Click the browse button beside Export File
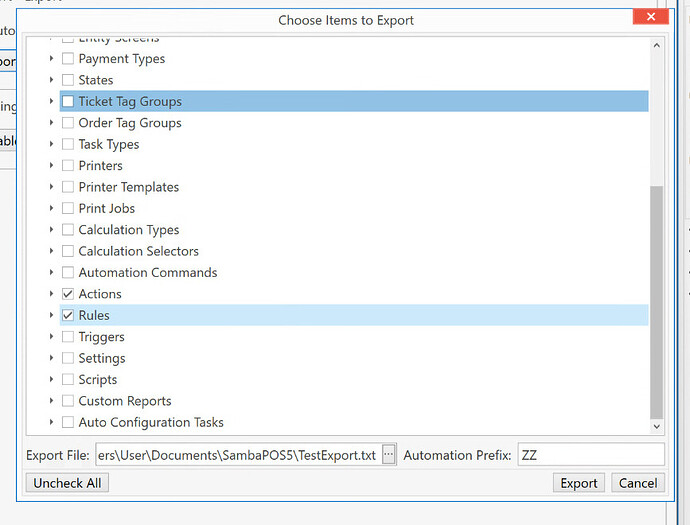The width and height of the screenshot is (690, 525). 389,455
